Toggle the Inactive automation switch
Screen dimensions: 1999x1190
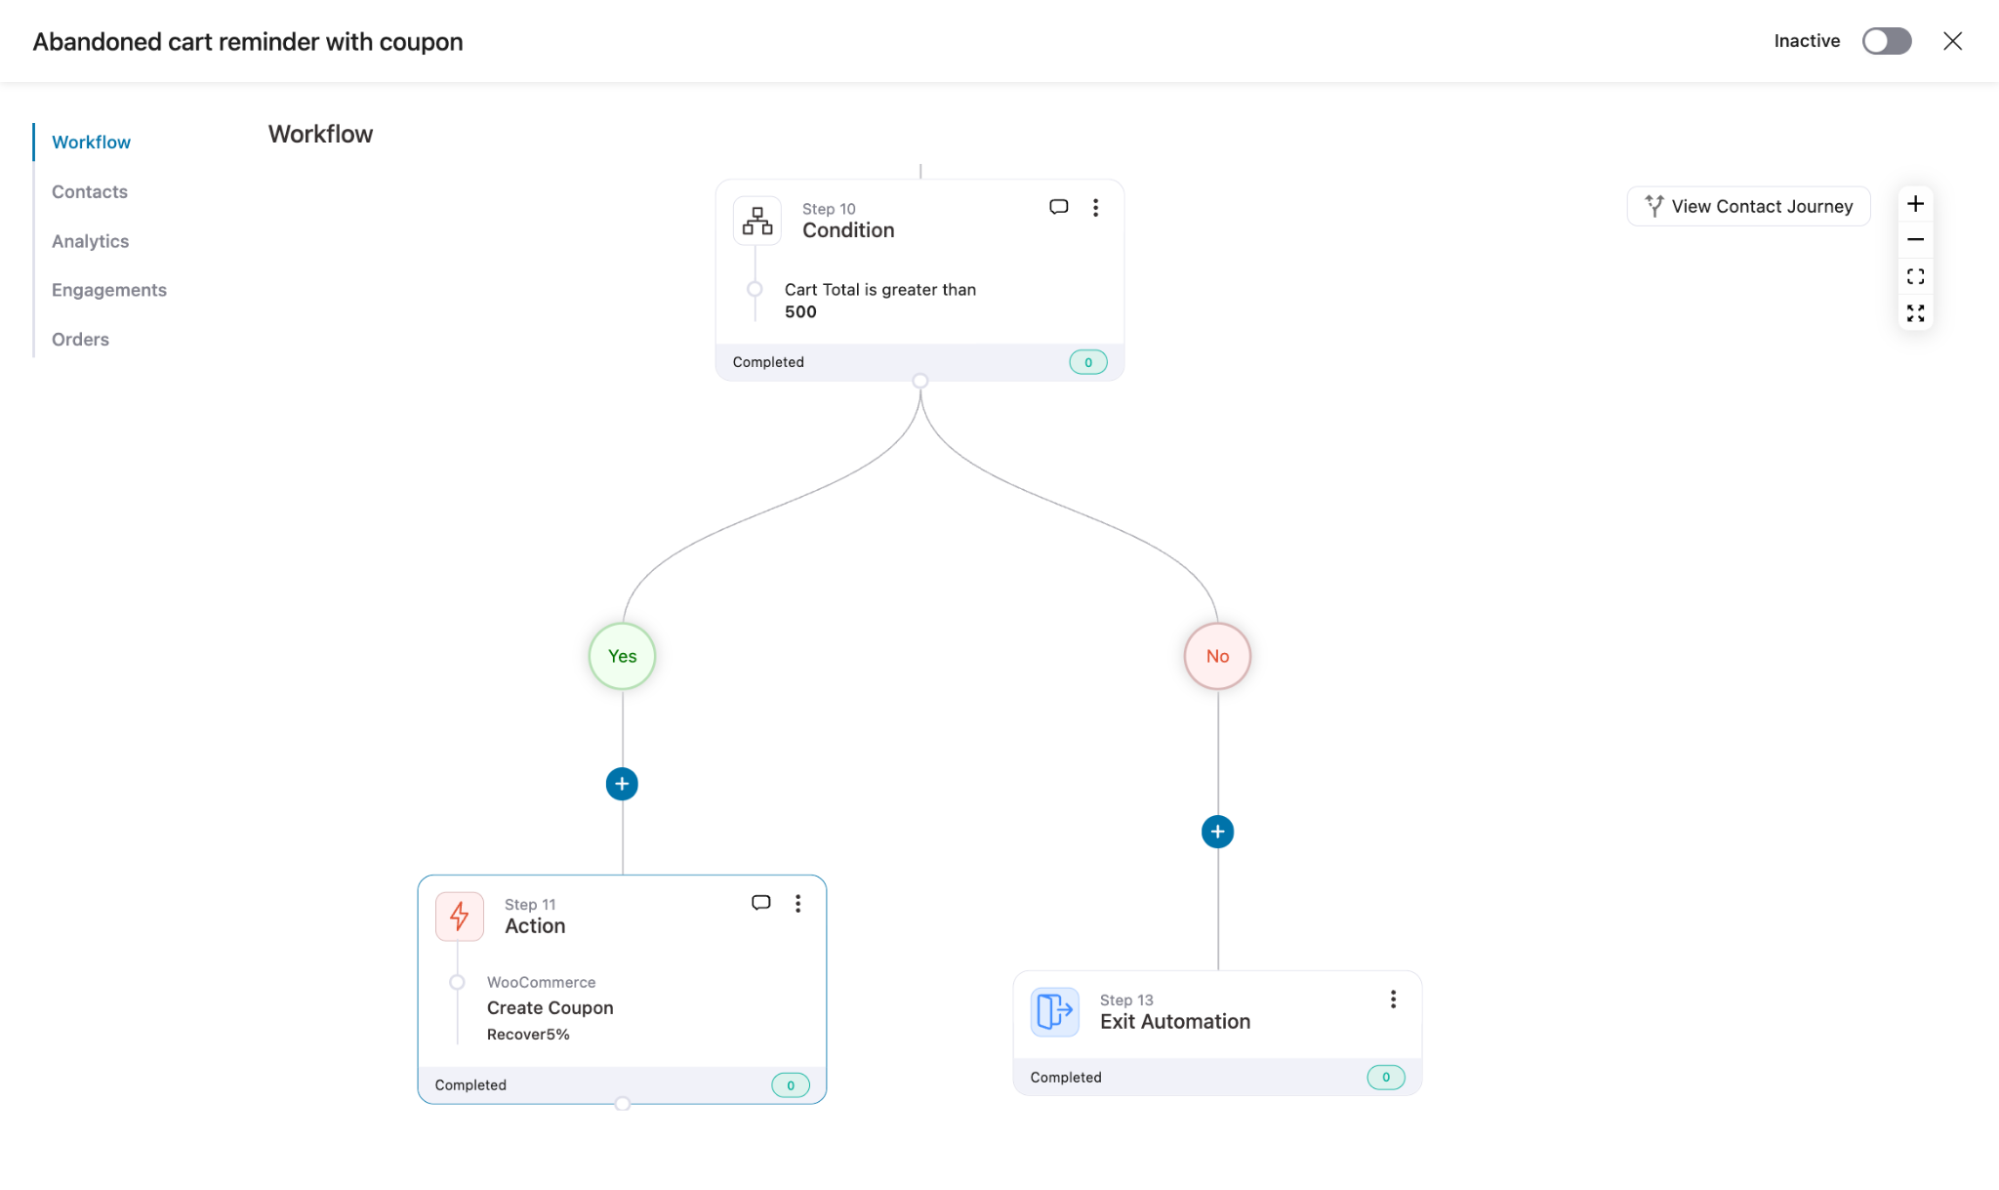pyautogui.click(x=1886, y=41)
